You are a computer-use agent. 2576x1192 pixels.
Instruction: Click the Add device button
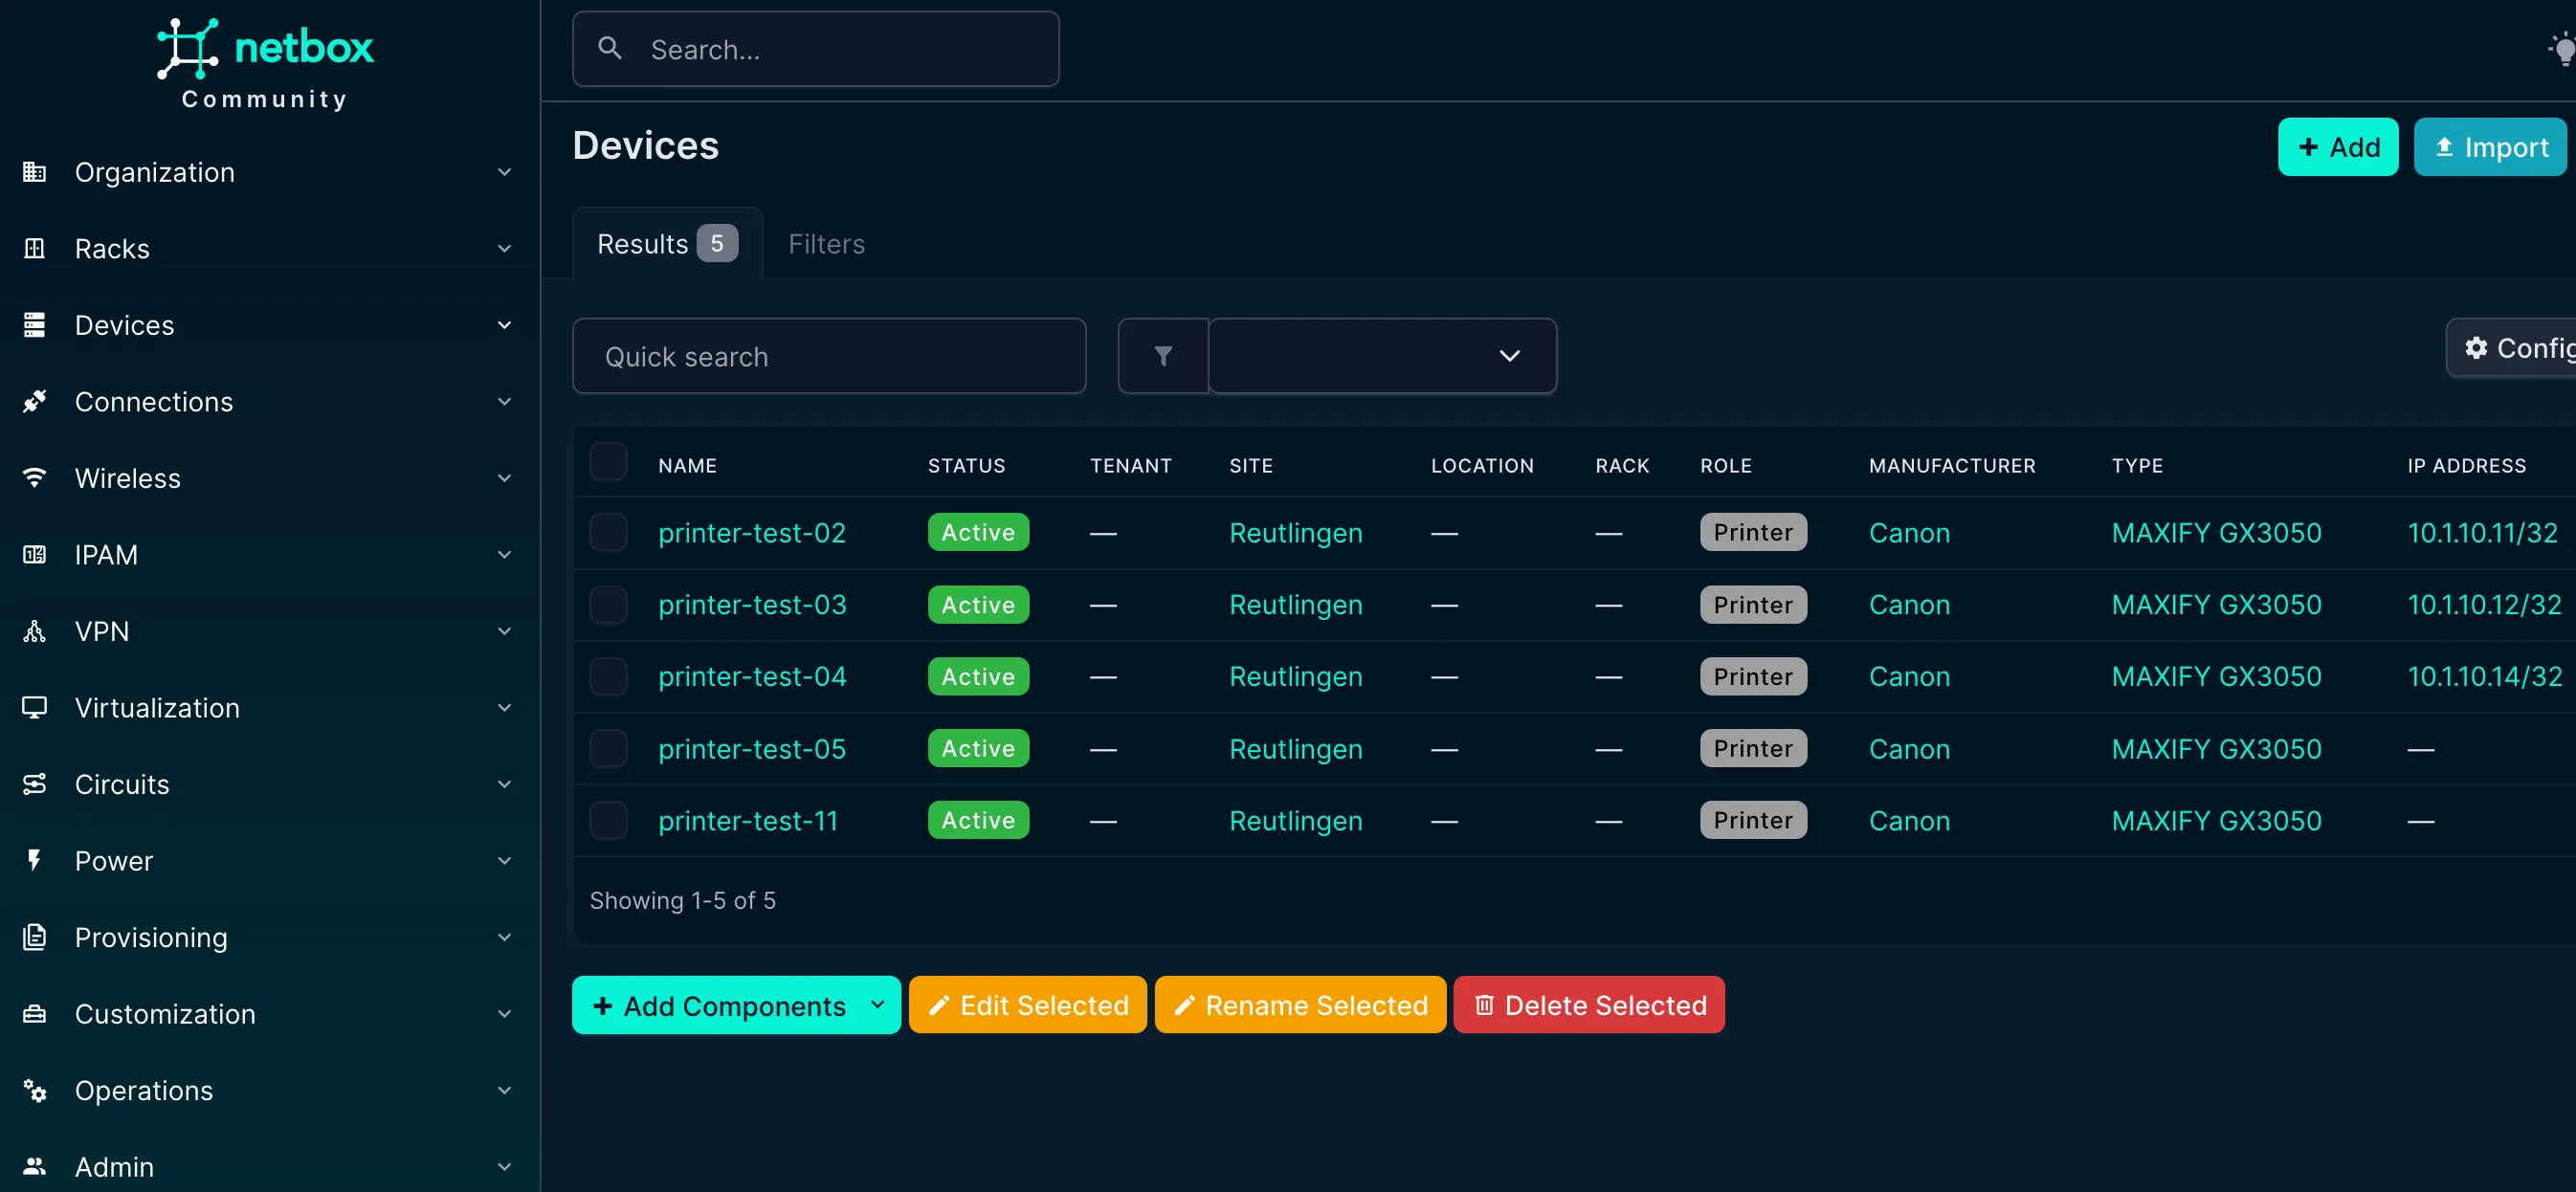pyautogui.click(x=2338, y=147)
